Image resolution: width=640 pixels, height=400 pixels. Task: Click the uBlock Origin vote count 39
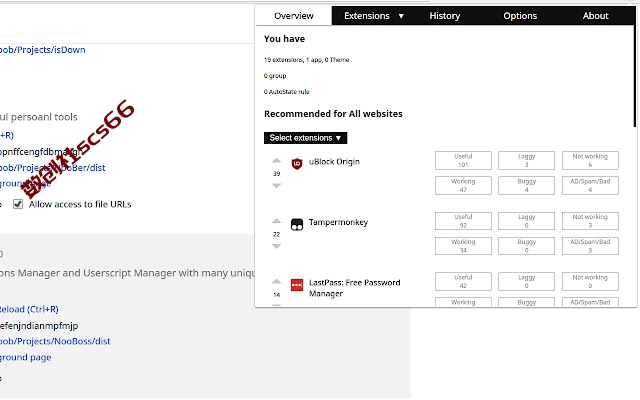276,173
